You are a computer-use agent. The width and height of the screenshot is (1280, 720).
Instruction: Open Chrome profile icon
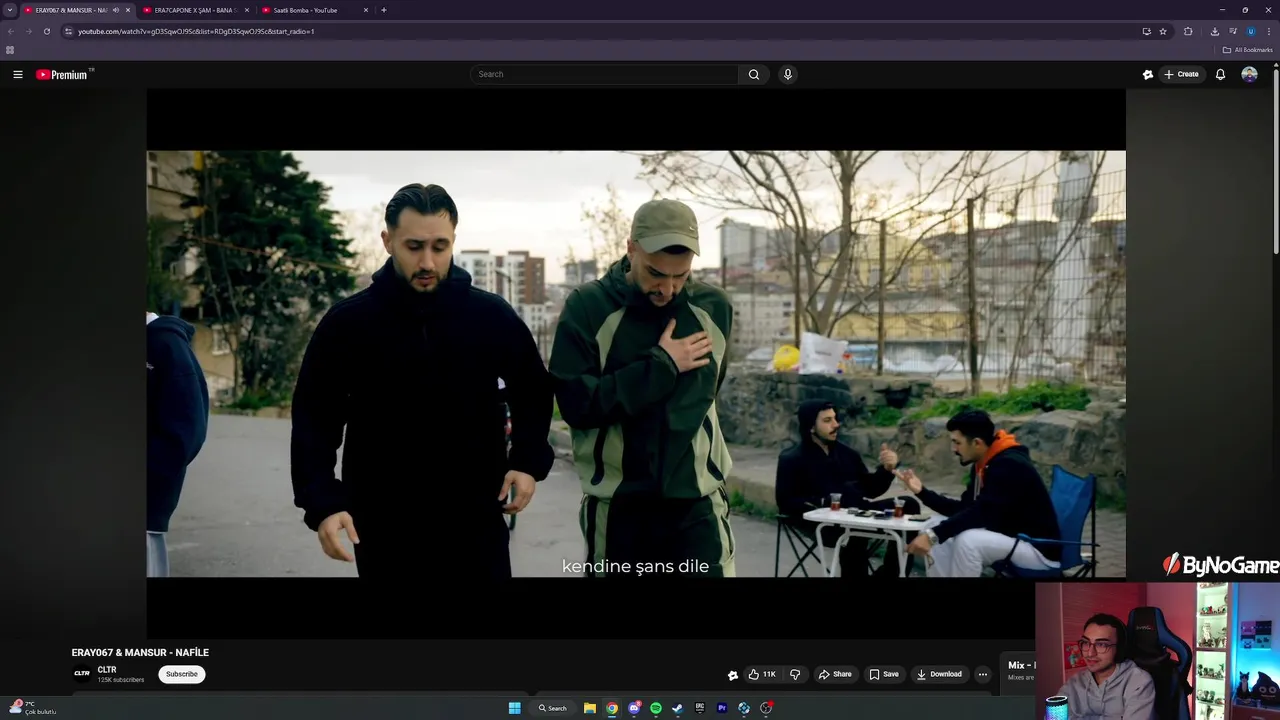[x=1251, y=31]
